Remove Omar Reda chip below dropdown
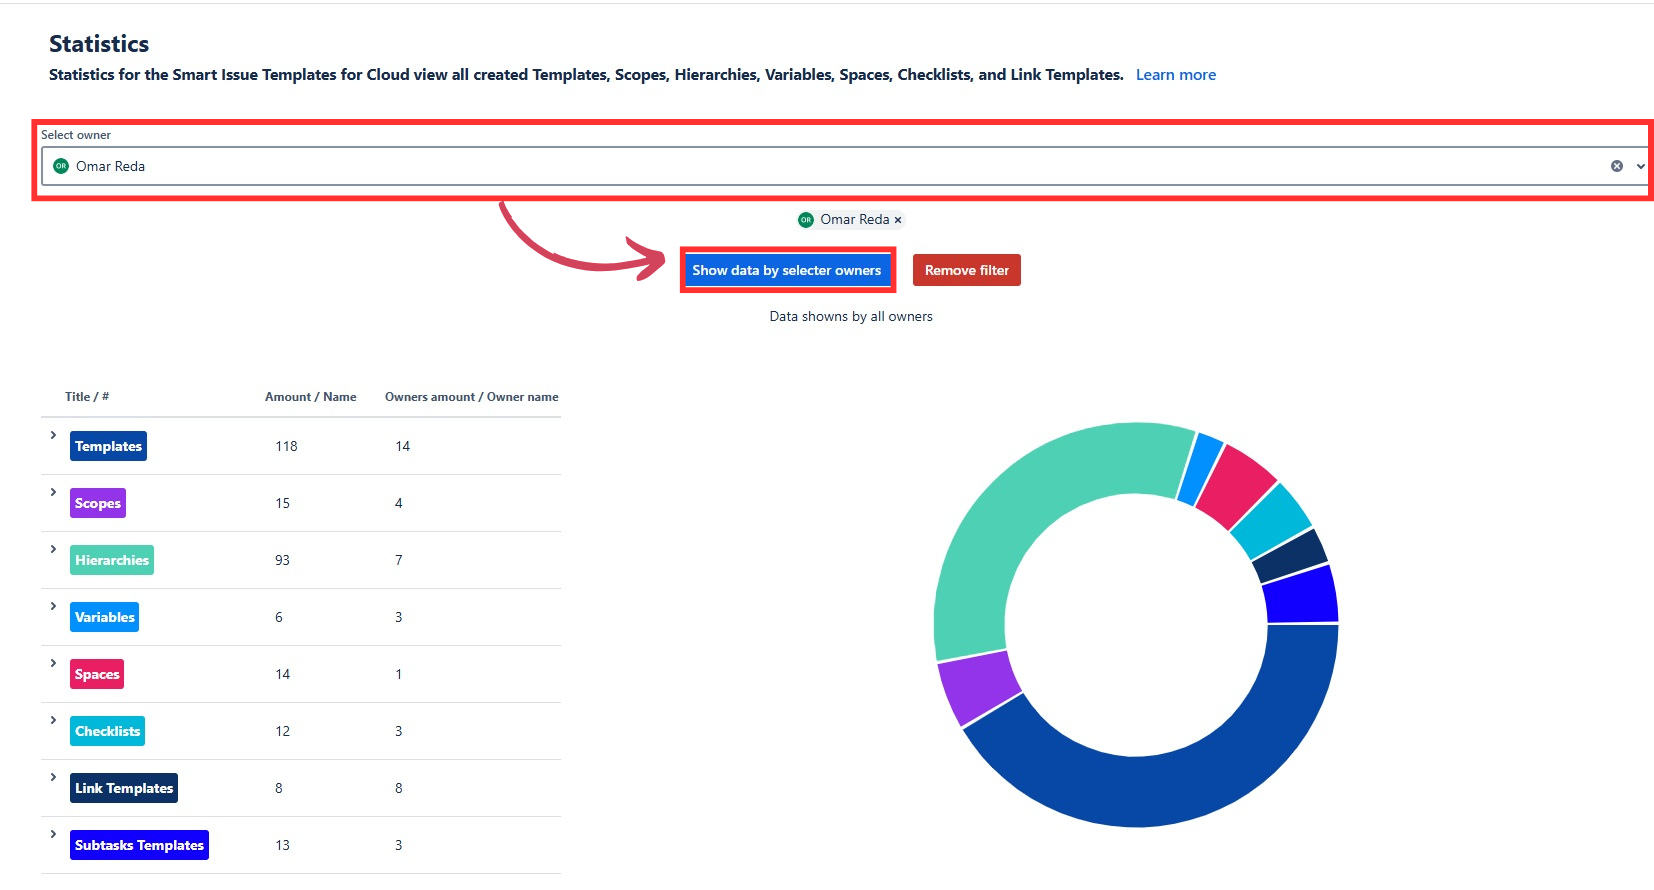1654x890 pixels. (898, 220)
